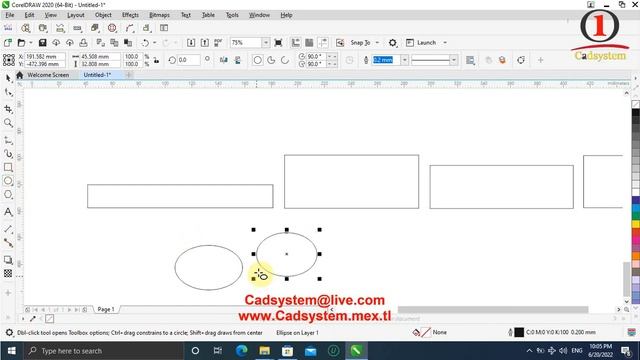Screen dimensions: 640x360
Task: Click the Full-screen preview icon
Action: click(x=278, y=42)
